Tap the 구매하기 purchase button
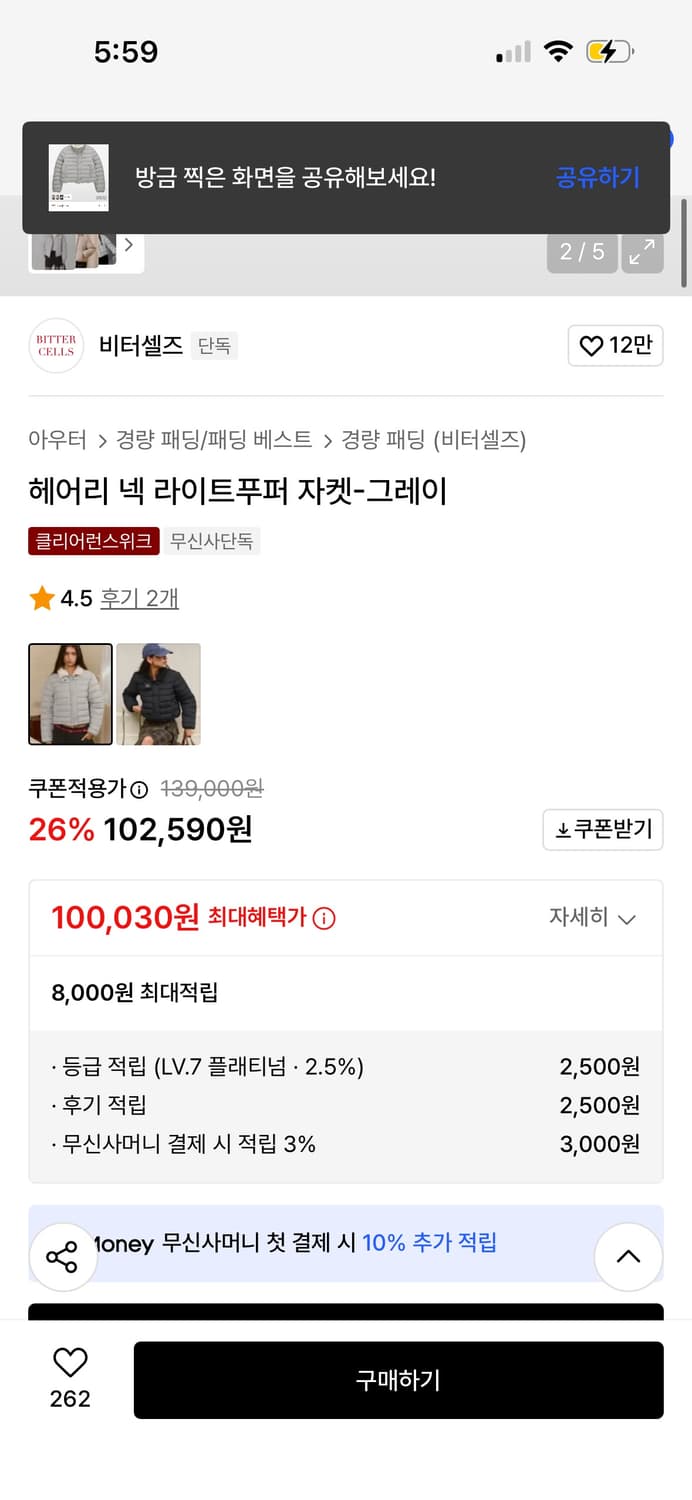This screenshot has height=1500, width=692. (x=399, y=1380)
